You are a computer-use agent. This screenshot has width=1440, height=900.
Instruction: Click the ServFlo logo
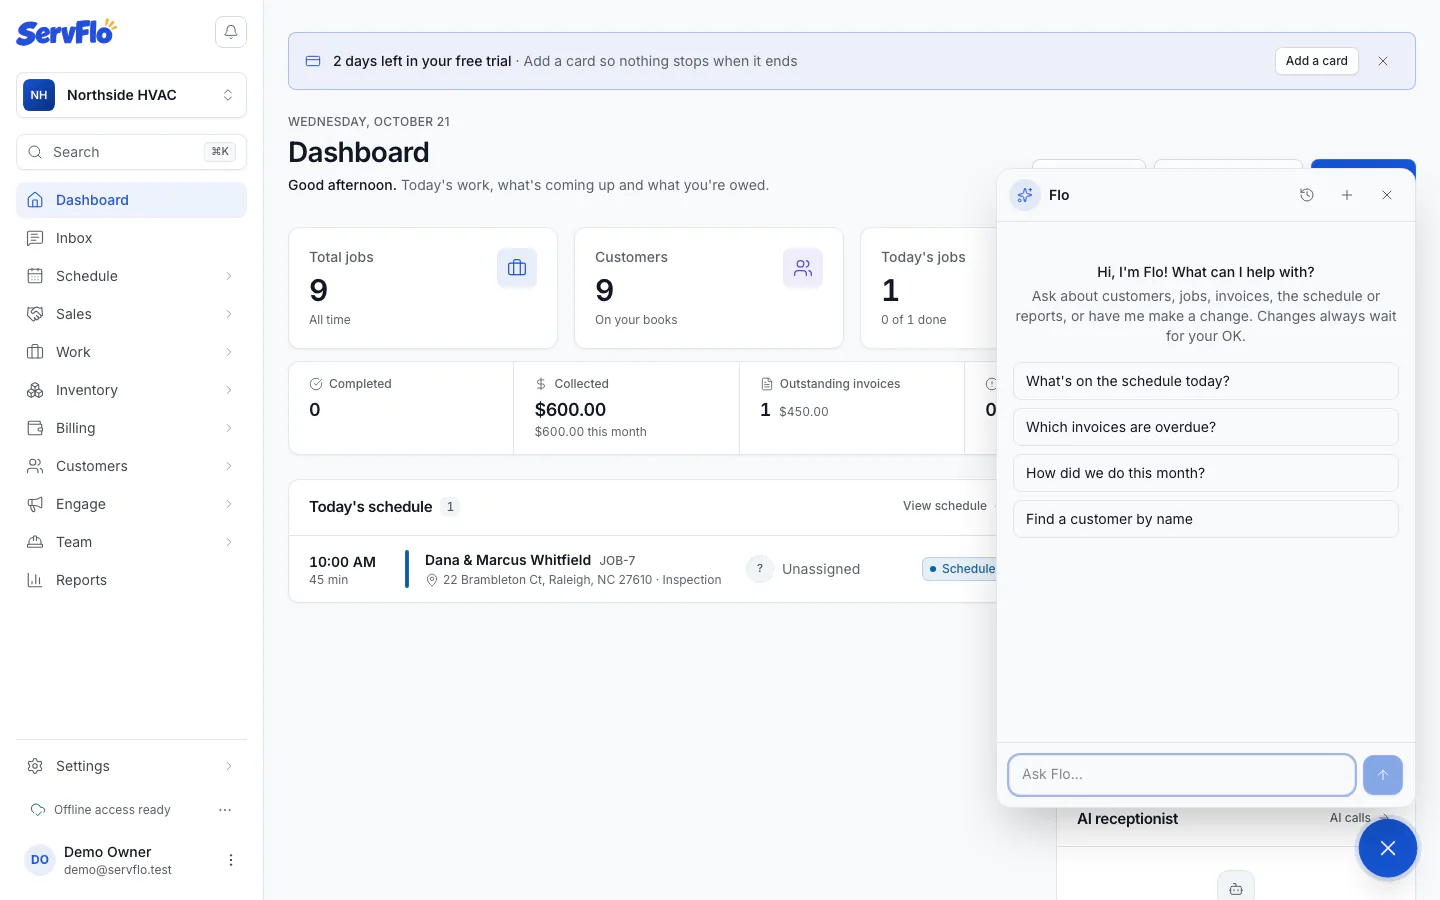tap(66, 32)
